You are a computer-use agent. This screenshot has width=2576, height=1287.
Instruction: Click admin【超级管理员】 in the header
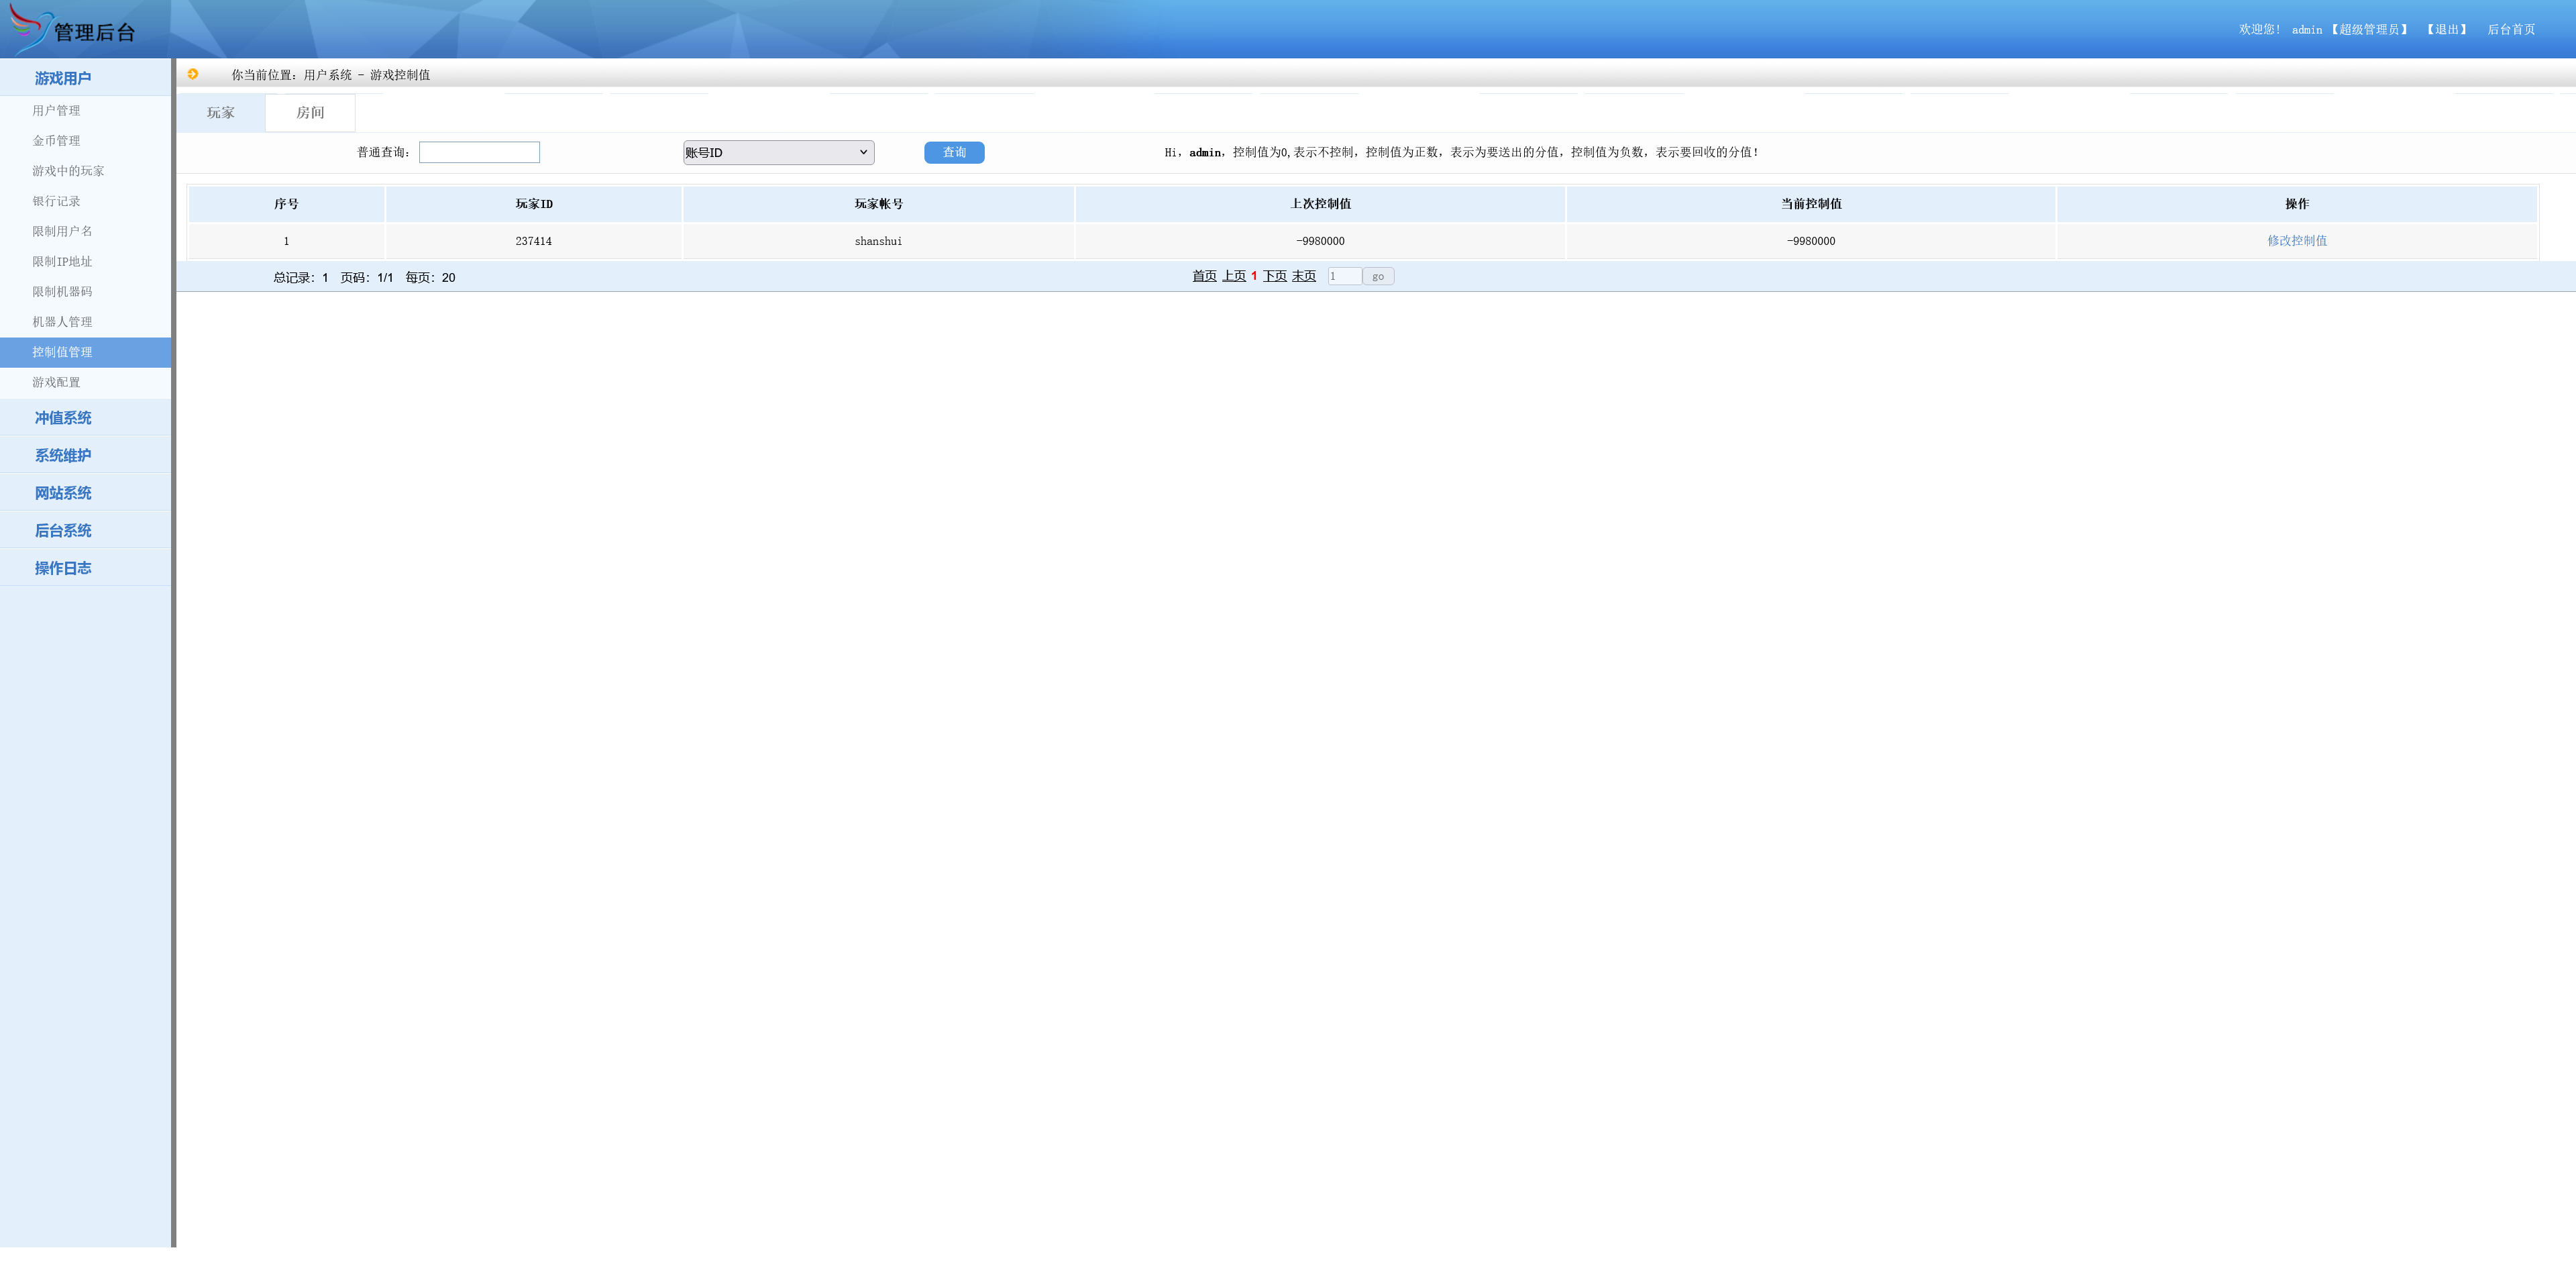point(2350,30)
